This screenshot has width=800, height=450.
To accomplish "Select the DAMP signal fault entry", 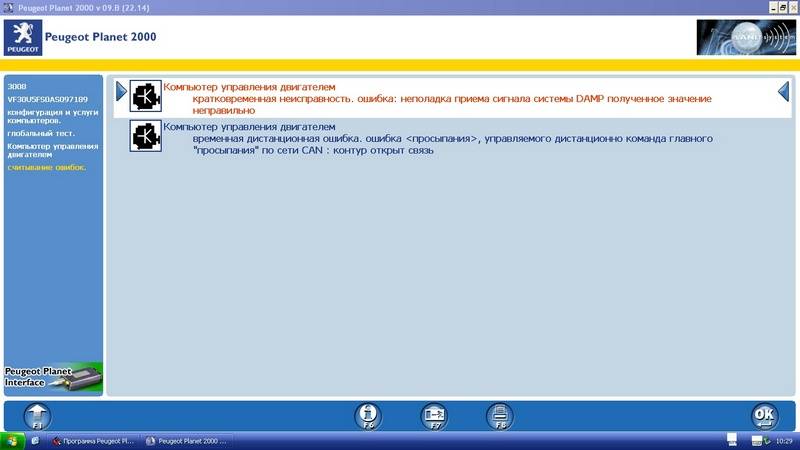I will coord(450,99).
